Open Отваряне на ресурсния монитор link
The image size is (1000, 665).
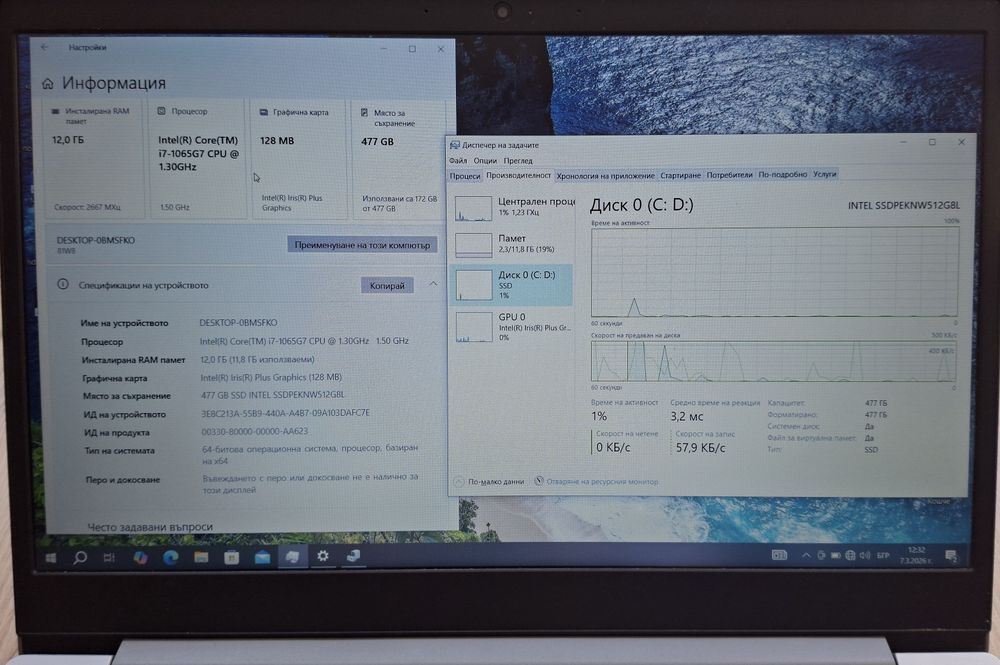(597, 482)
